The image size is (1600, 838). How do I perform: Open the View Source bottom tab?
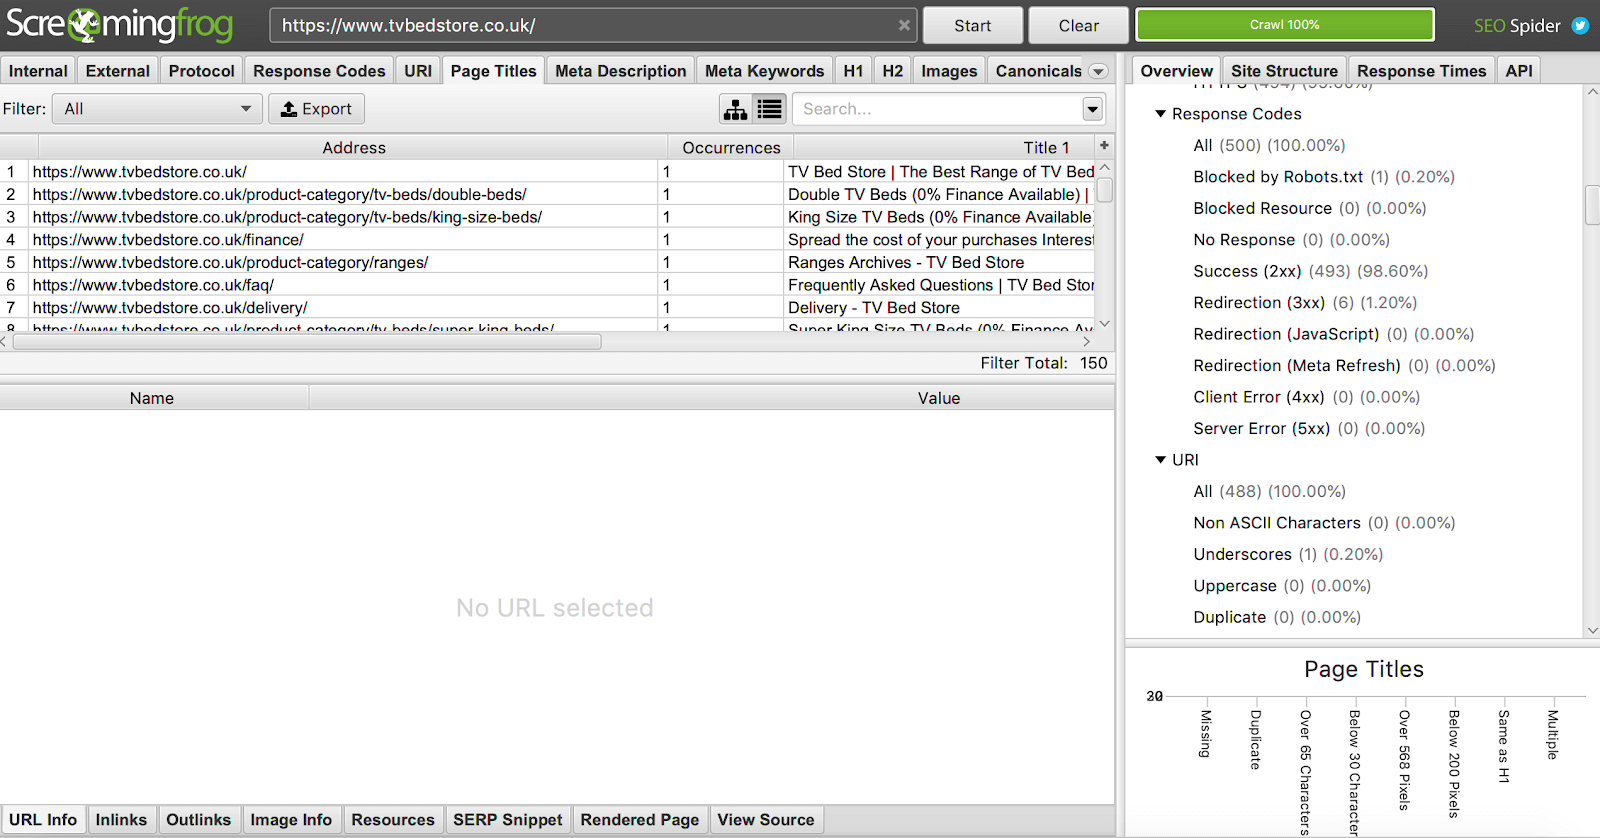tap(766, 820)
